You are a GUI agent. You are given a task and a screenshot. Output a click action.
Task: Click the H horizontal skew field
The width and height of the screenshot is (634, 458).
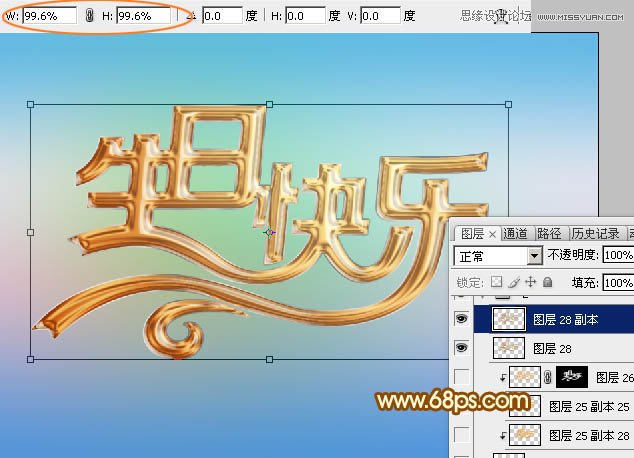305,16
